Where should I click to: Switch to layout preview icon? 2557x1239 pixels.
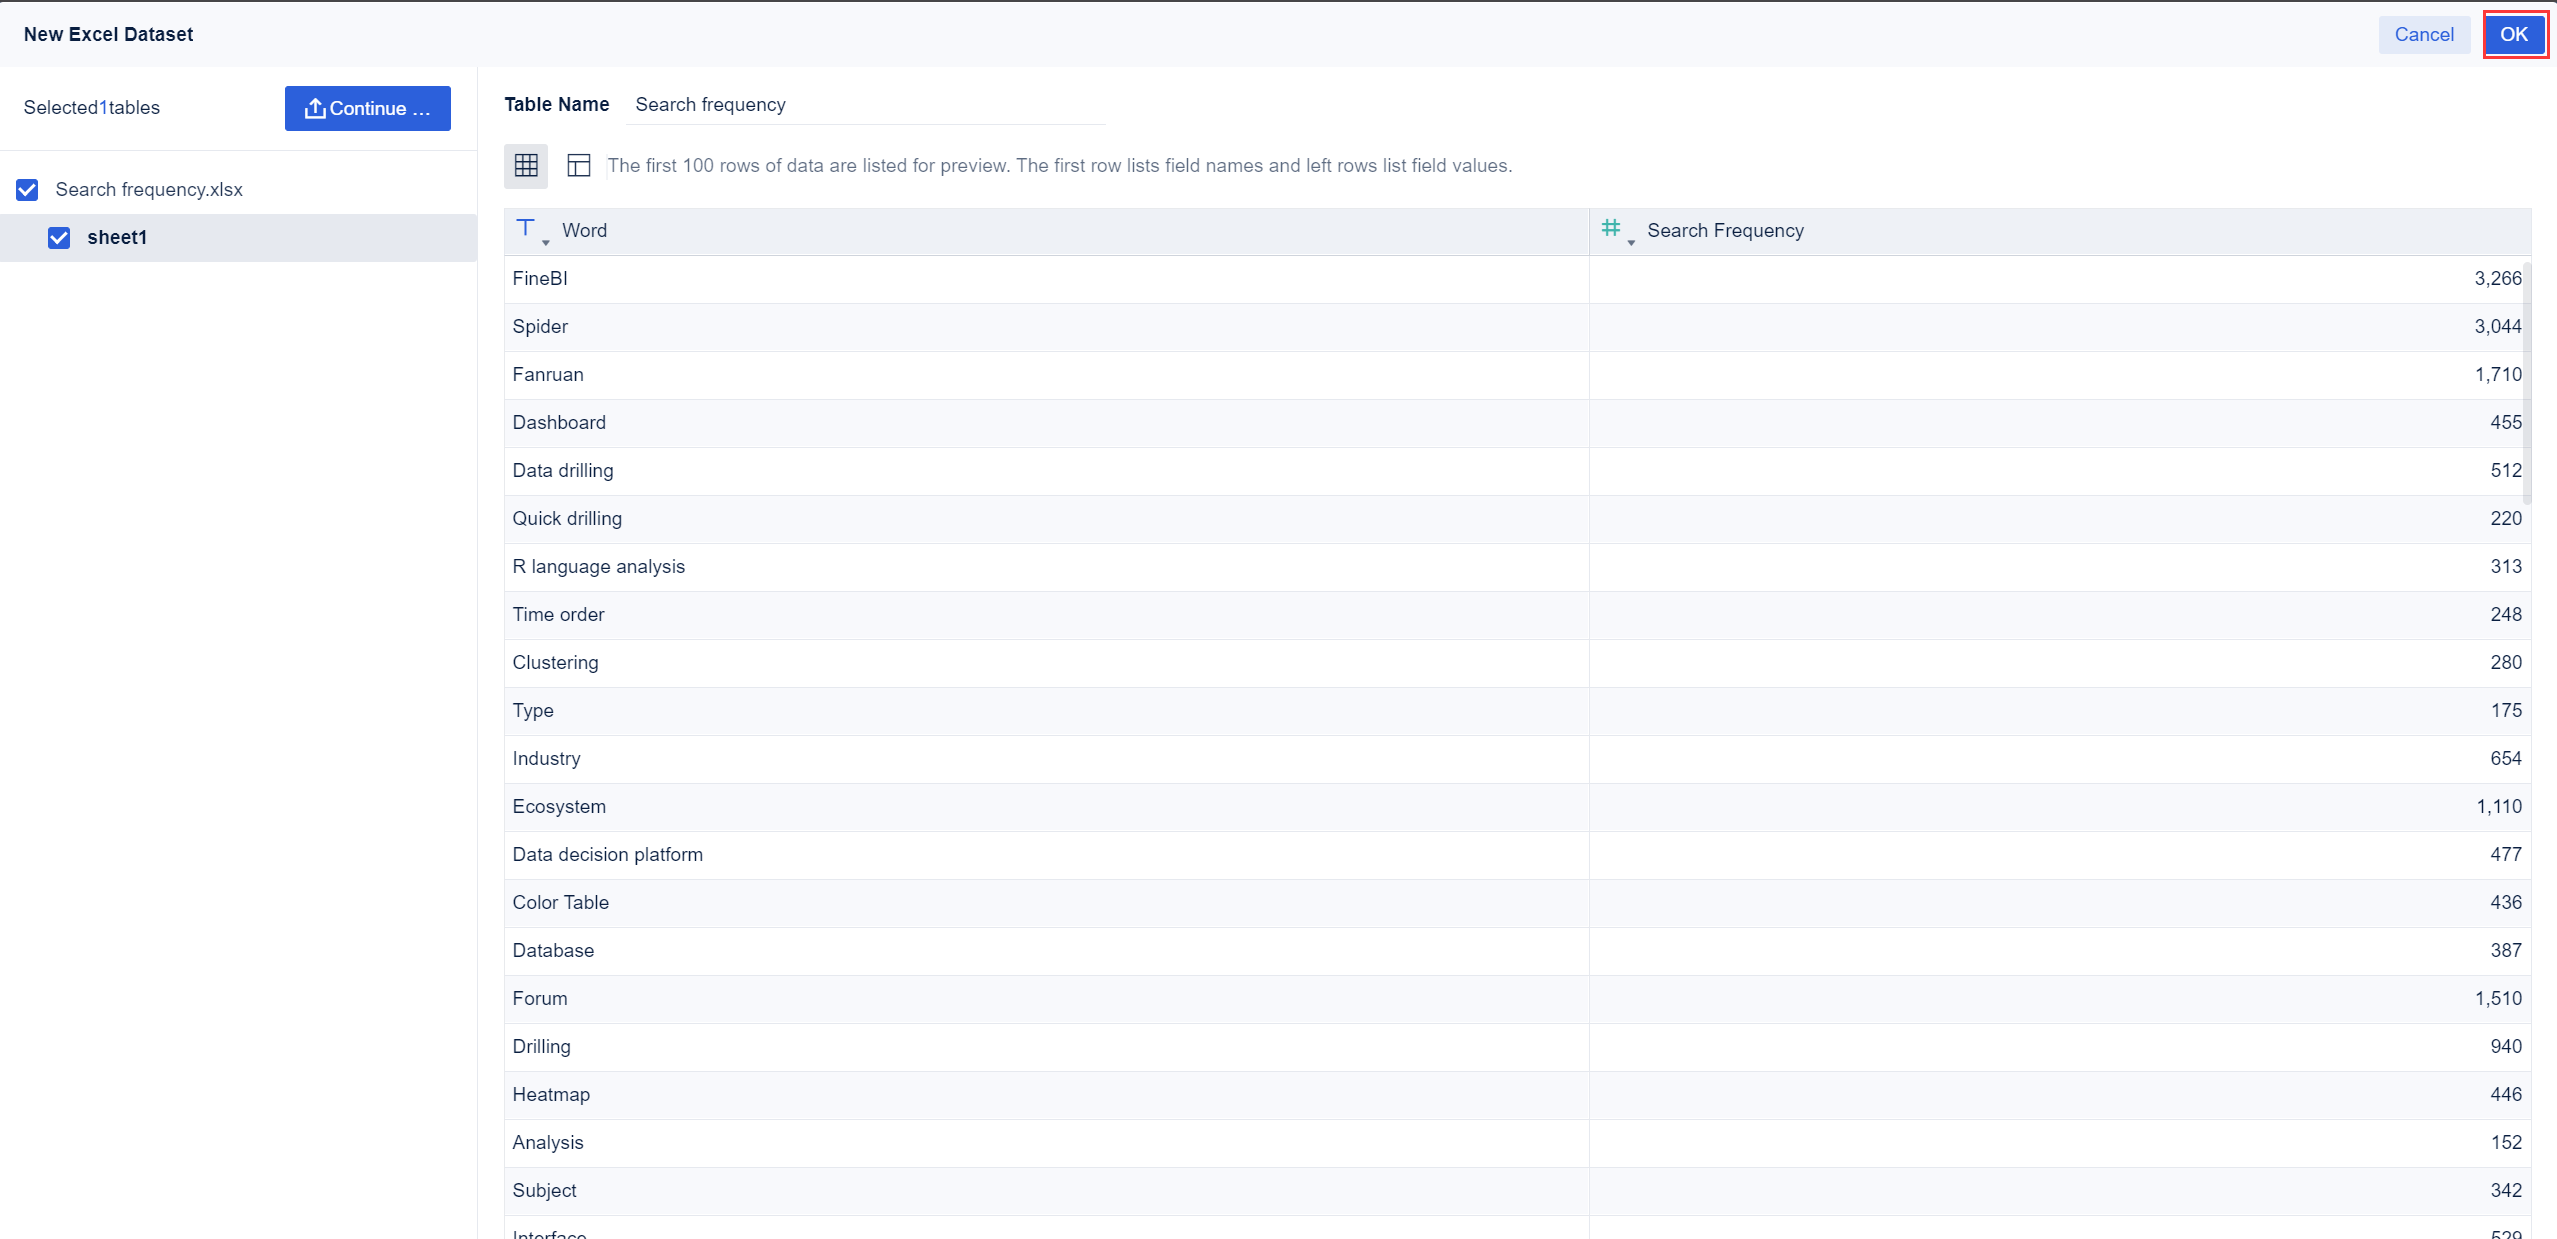tap(579, 166)
